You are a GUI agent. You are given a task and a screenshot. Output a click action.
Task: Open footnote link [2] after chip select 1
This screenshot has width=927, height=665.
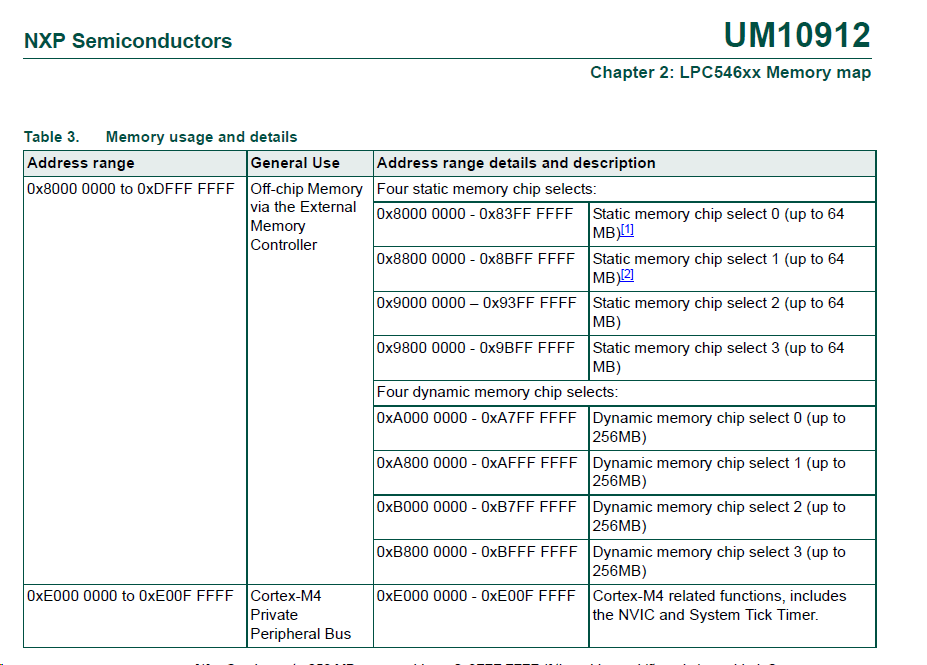tap(627, 275)
